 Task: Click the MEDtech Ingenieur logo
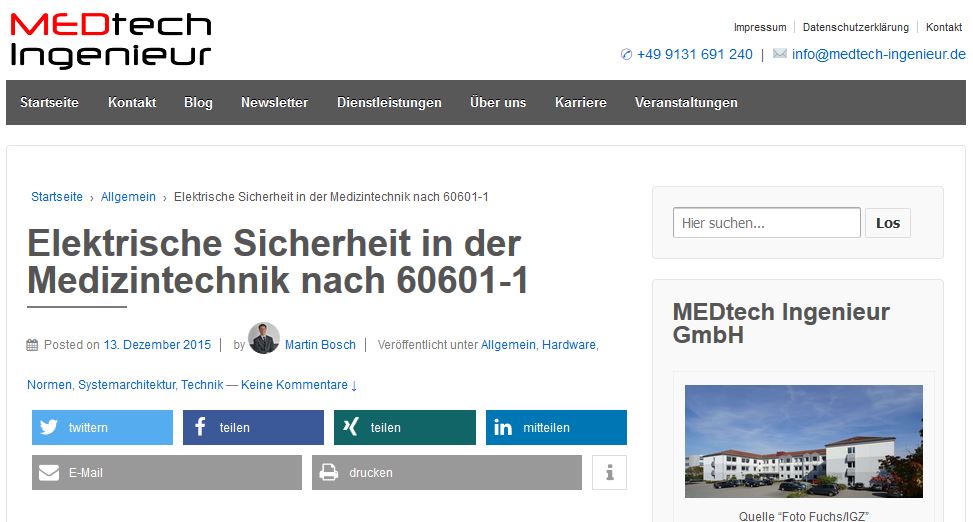click(110, 40)
